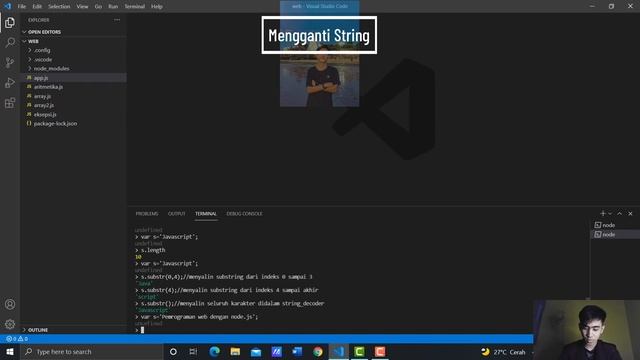Screen dimensions: 640x360
Task: Open the Help menu
Action: tap(157, 7)
